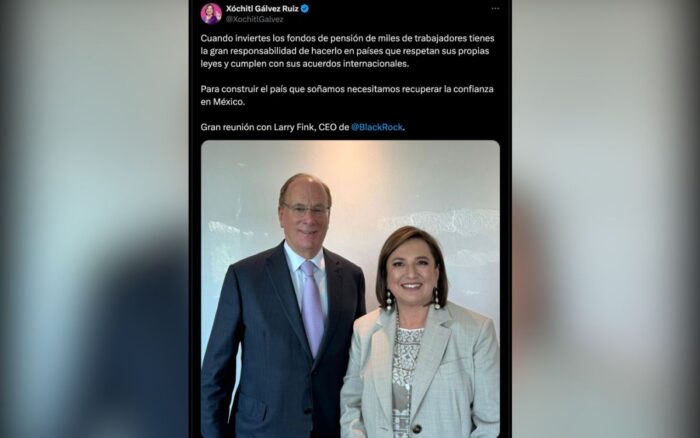Click the display name Xóchitl Gálvez Ruiz
The image size is (700, 438).
(x=262, y=8)
